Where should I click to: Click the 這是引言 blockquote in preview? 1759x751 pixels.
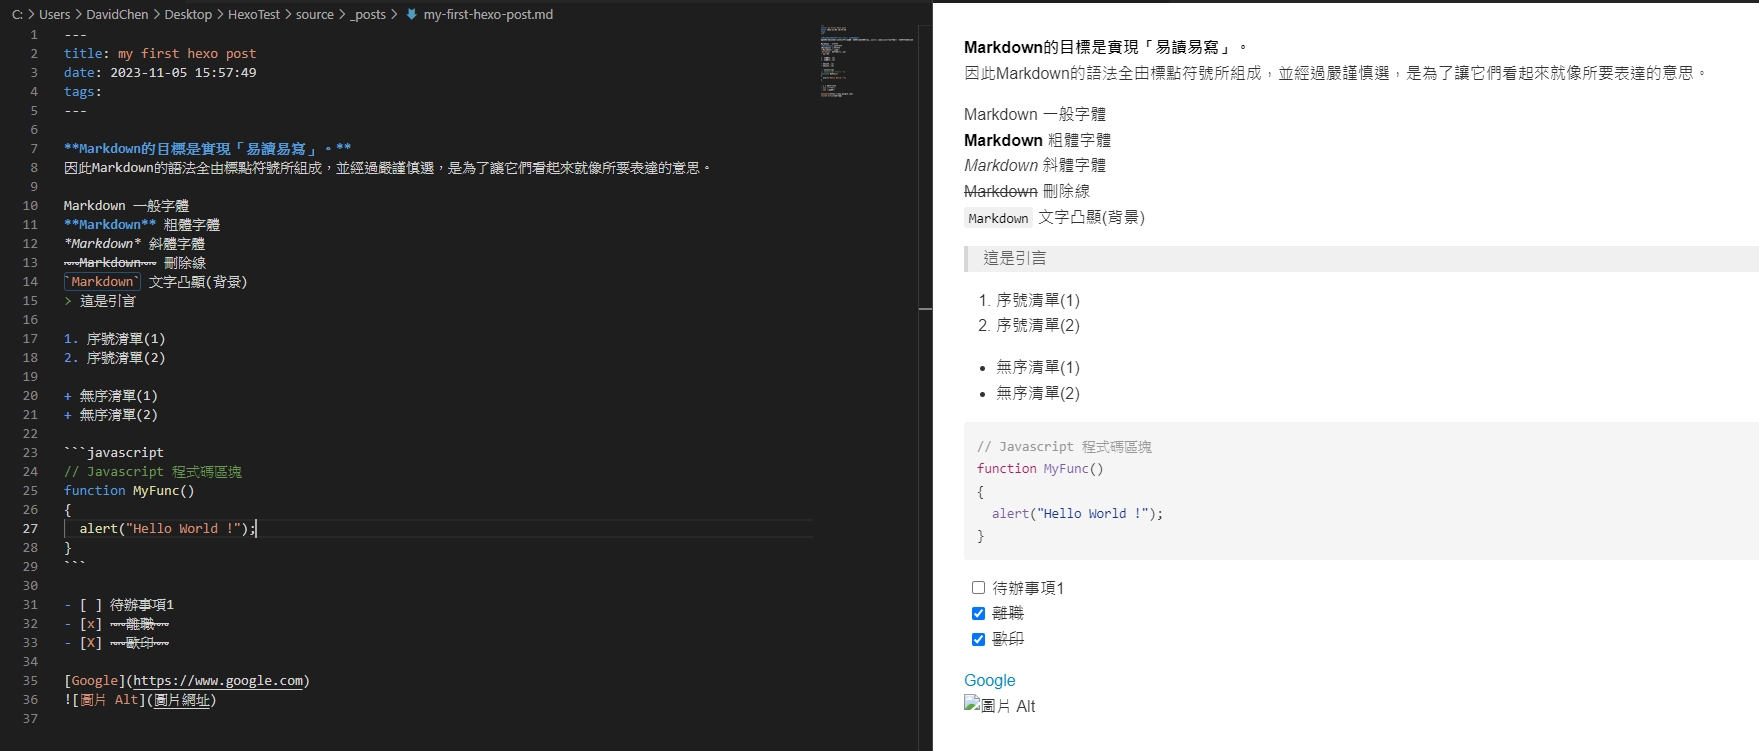1361,259
